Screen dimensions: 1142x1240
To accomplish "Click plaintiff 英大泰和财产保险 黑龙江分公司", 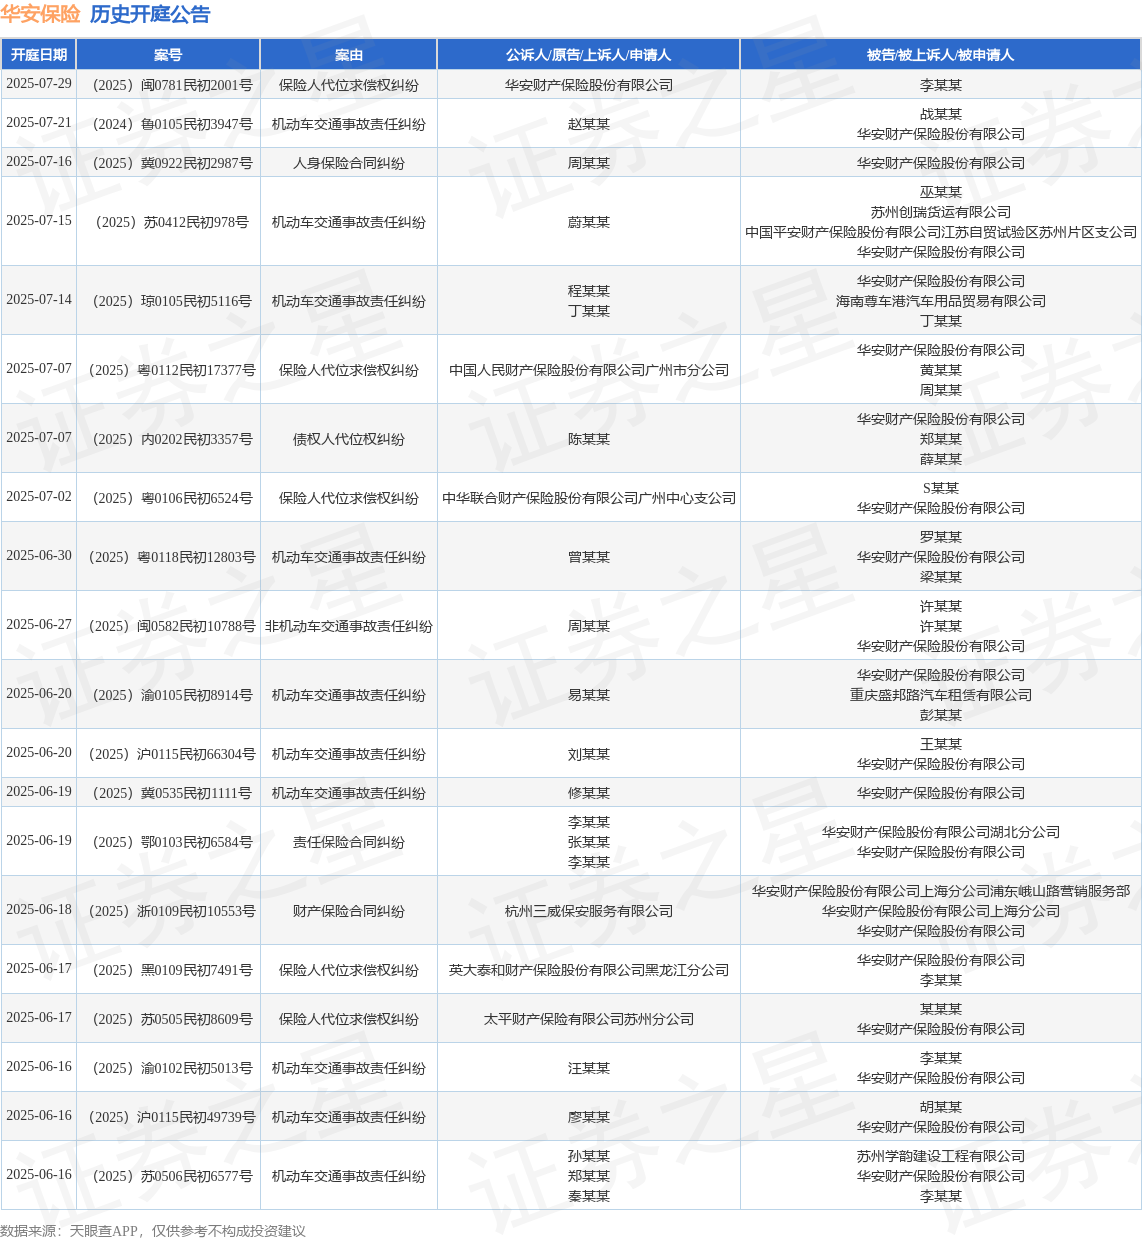I will (x=589, y=970).
